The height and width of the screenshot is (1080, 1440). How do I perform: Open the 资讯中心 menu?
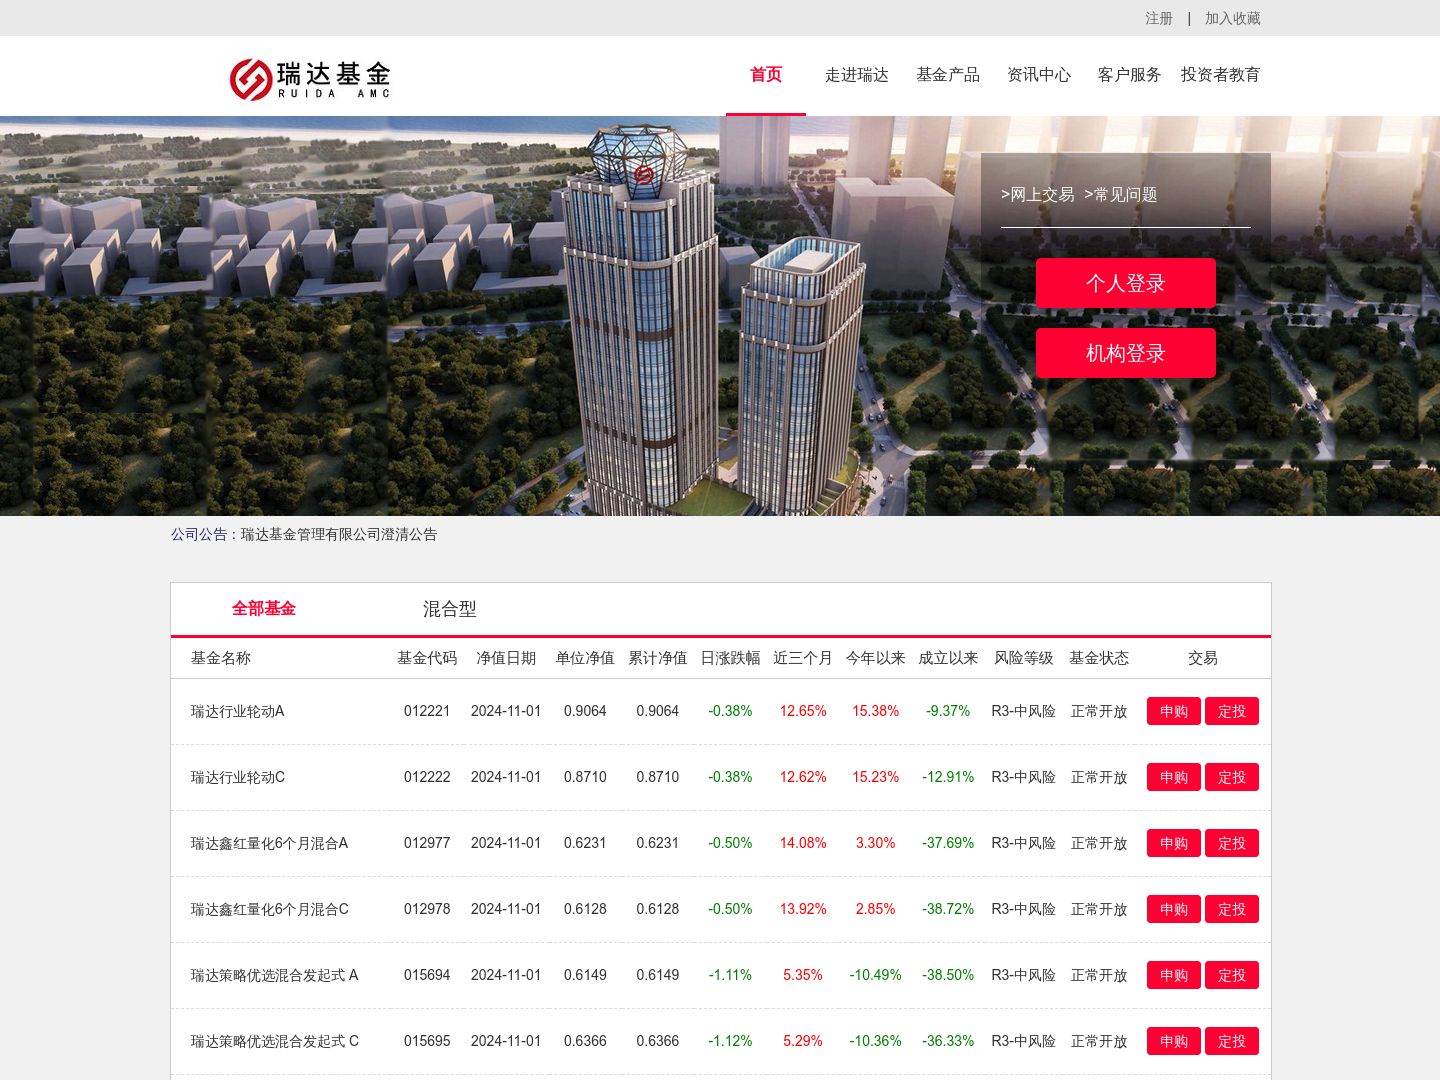tap(1039, 75)
